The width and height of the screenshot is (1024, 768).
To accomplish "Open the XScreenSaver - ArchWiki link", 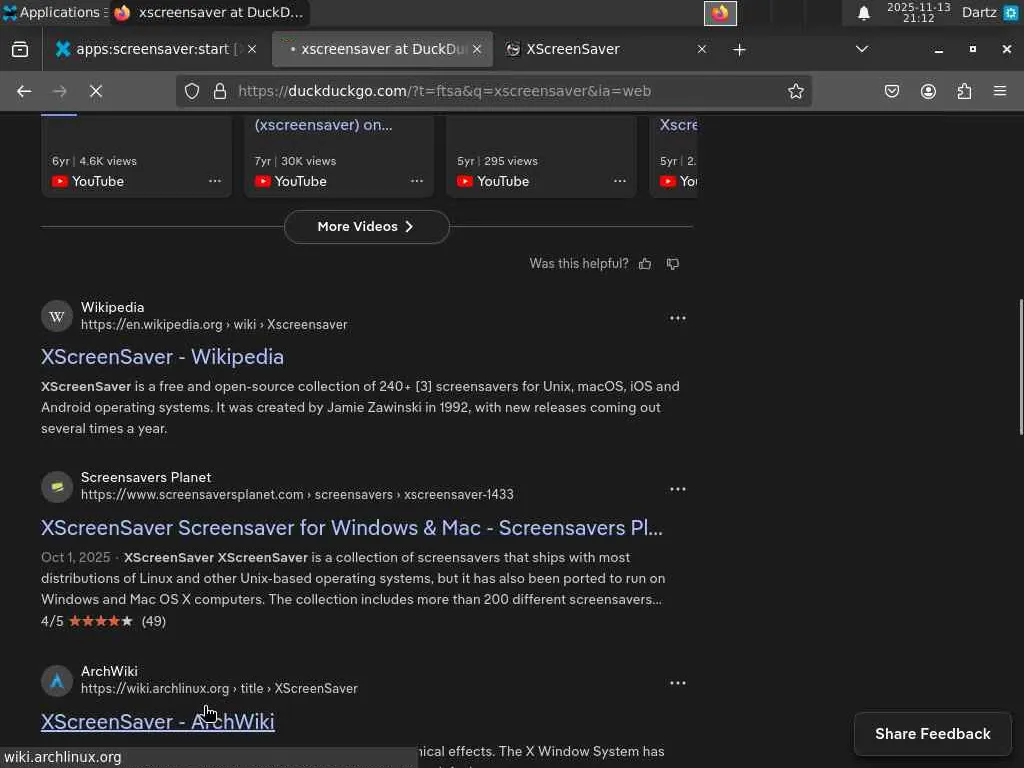I will 158,722.
